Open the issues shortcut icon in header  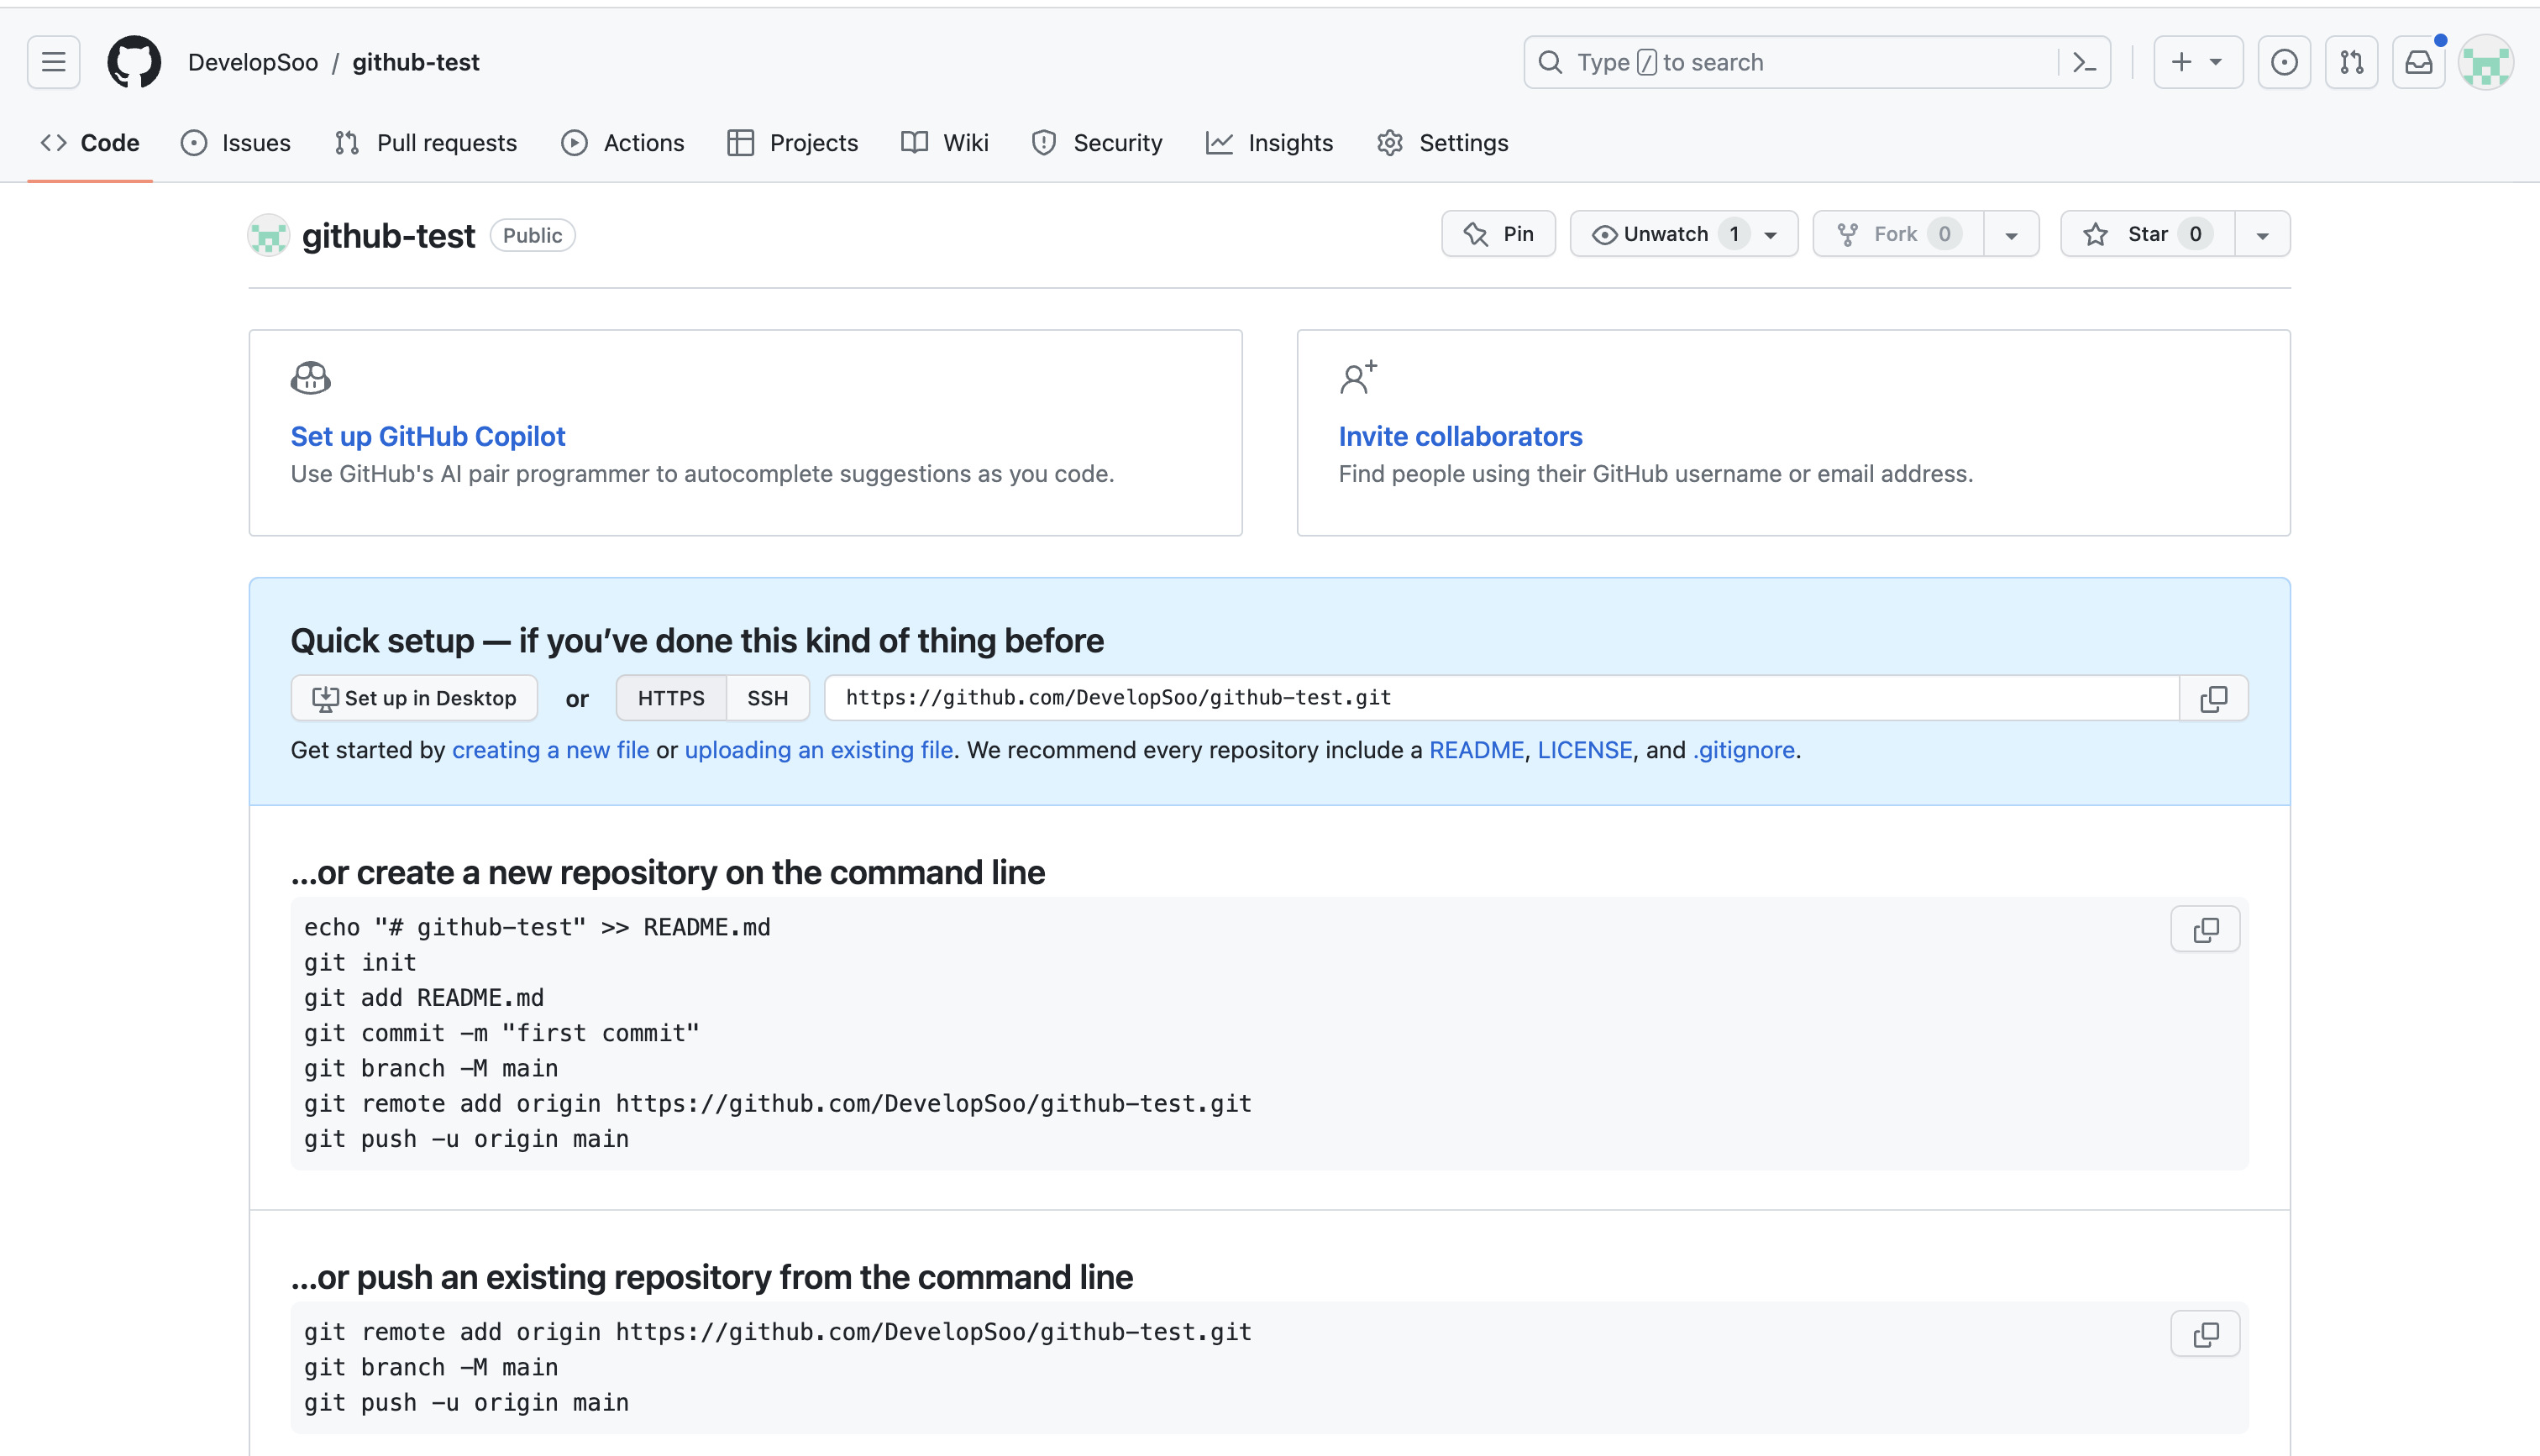click(x=2284, y=62)
